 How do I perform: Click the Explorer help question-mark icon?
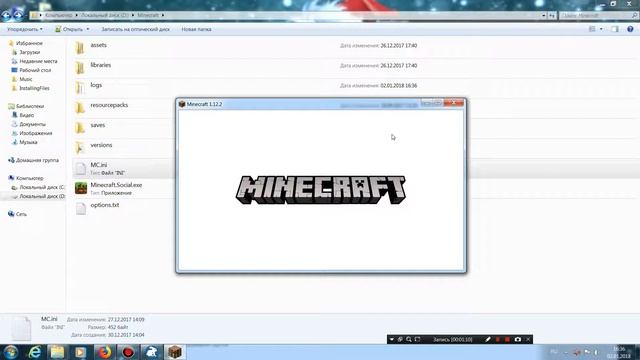pyautogui.click(x=630, y=29)
